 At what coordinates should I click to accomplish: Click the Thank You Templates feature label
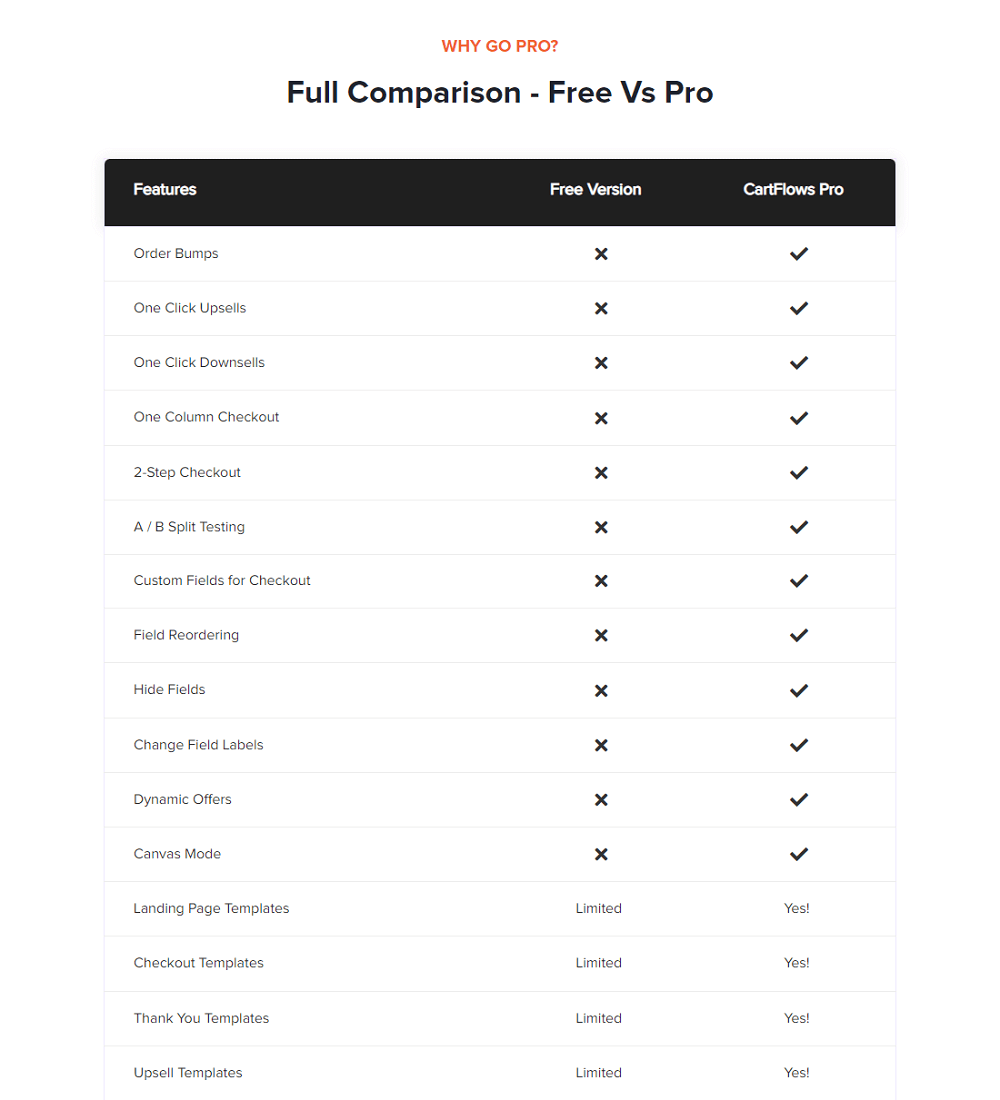click(201, 1019)
